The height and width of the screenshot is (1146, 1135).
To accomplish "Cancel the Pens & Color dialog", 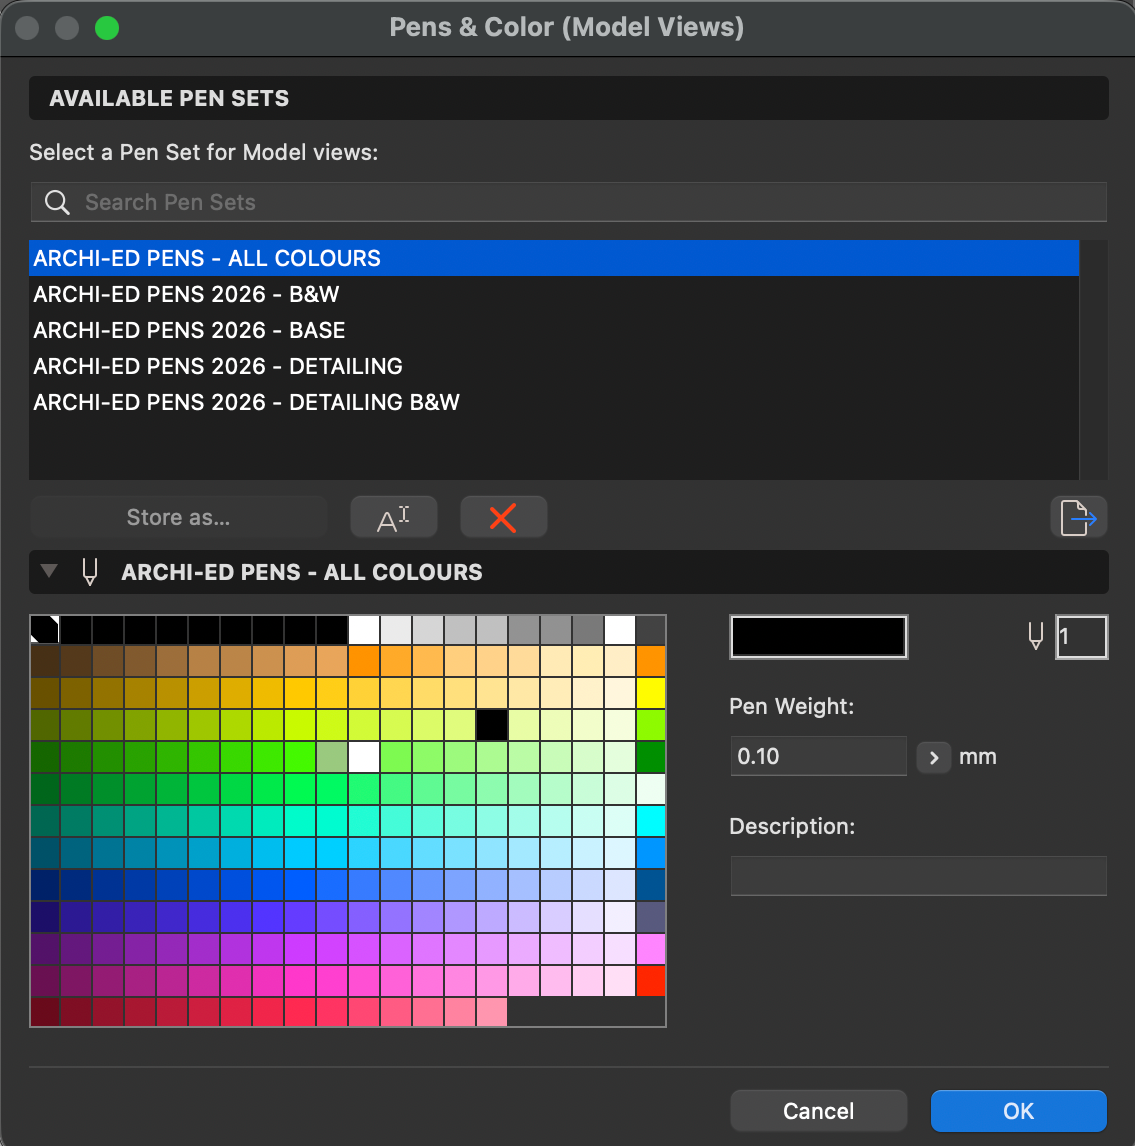I will [818, 1111].
